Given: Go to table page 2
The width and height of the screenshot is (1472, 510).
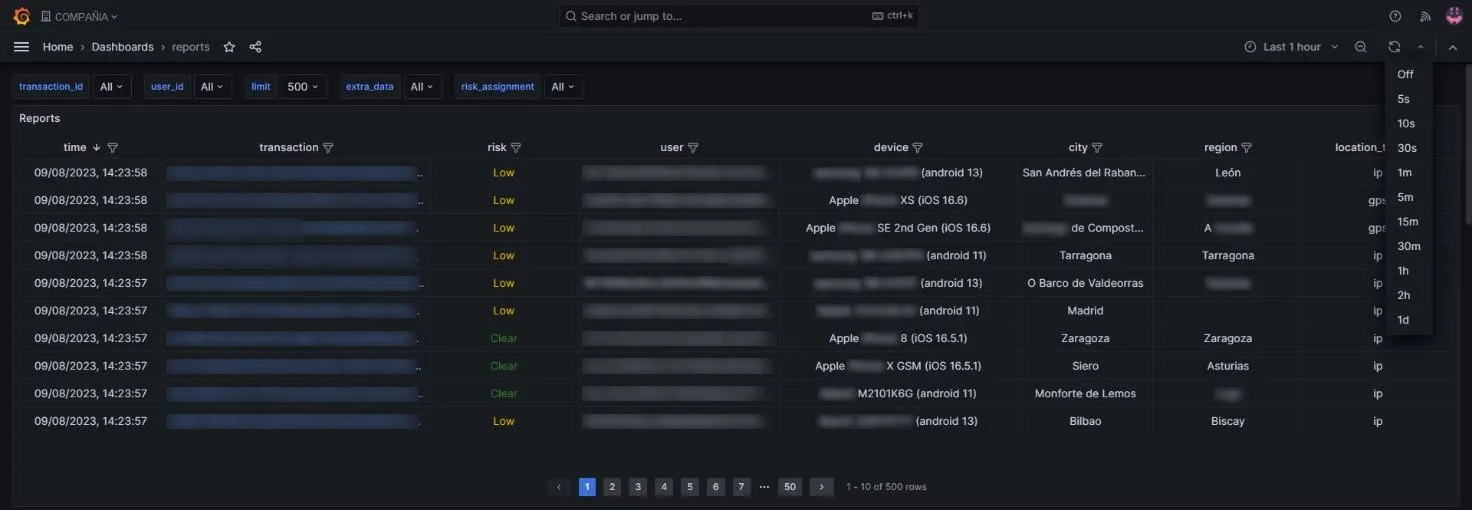Looking at the screenshot, I should [612, 487].
